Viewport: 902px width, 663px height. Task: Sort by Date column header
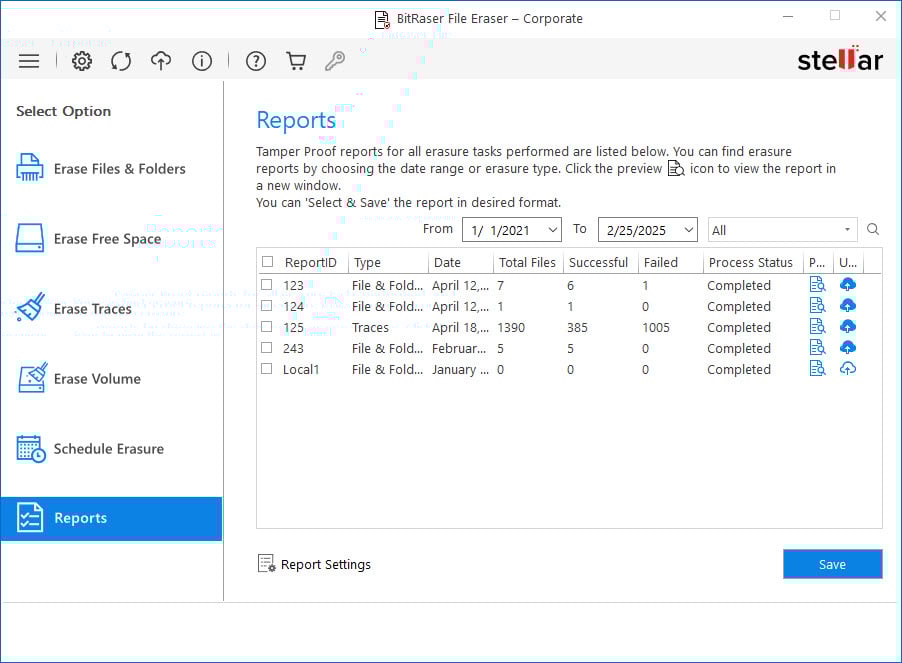447,262
